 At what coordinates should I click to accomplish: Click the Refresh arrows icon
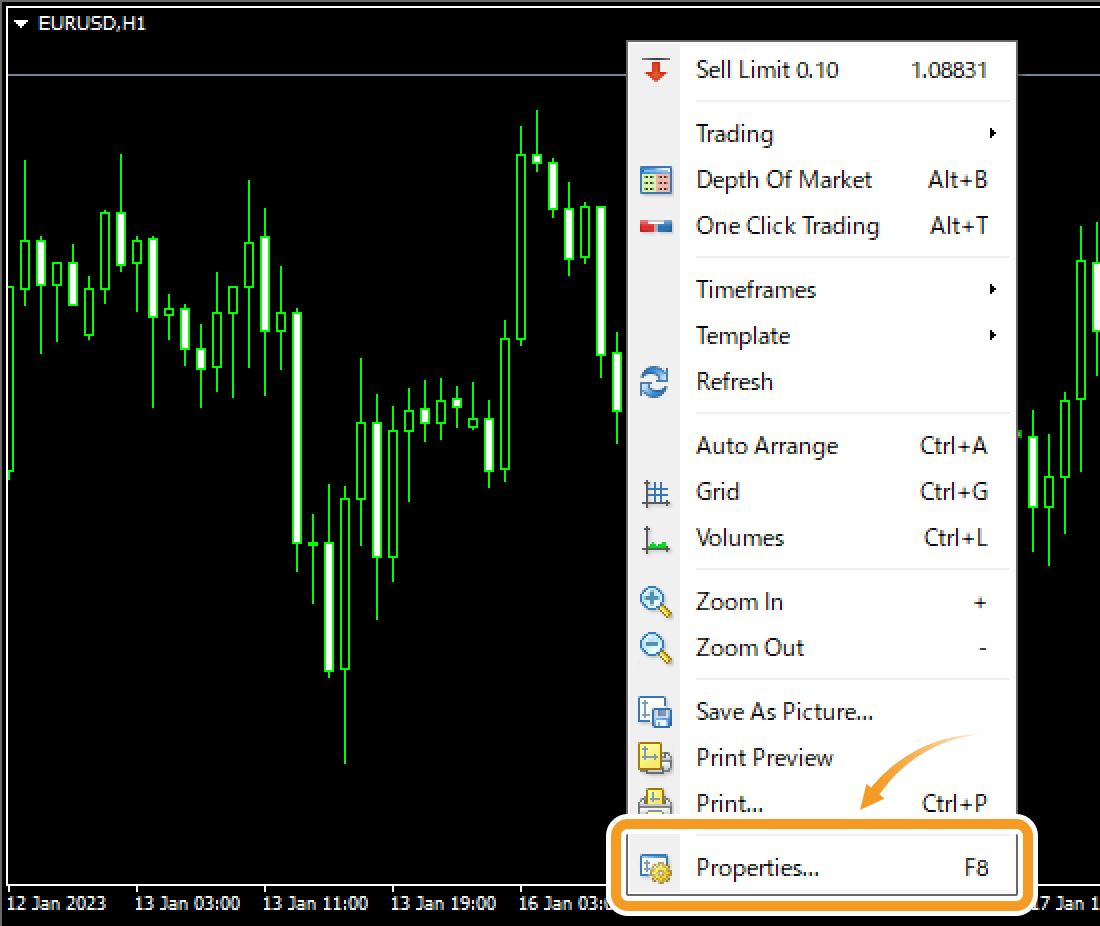(x=655, y=382)
